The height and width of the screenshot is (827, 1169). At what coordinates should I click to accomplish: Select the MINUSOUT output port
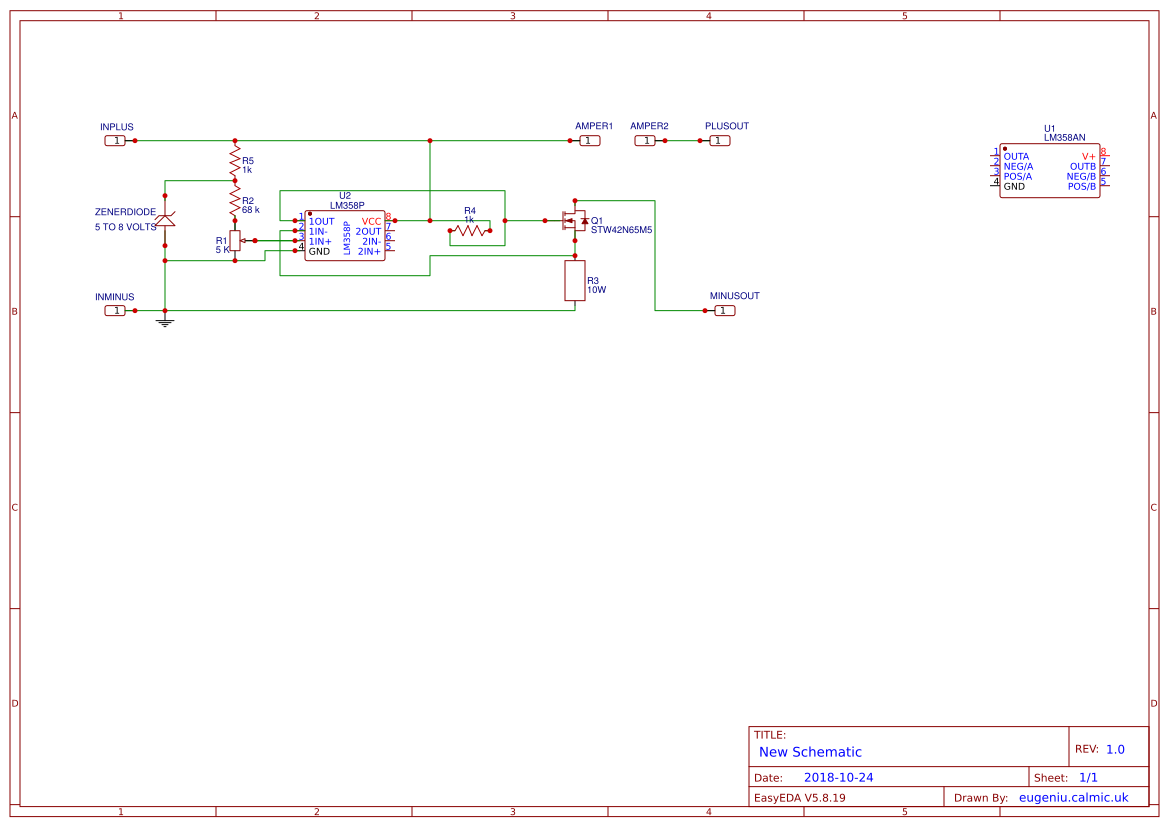[723, 310]
